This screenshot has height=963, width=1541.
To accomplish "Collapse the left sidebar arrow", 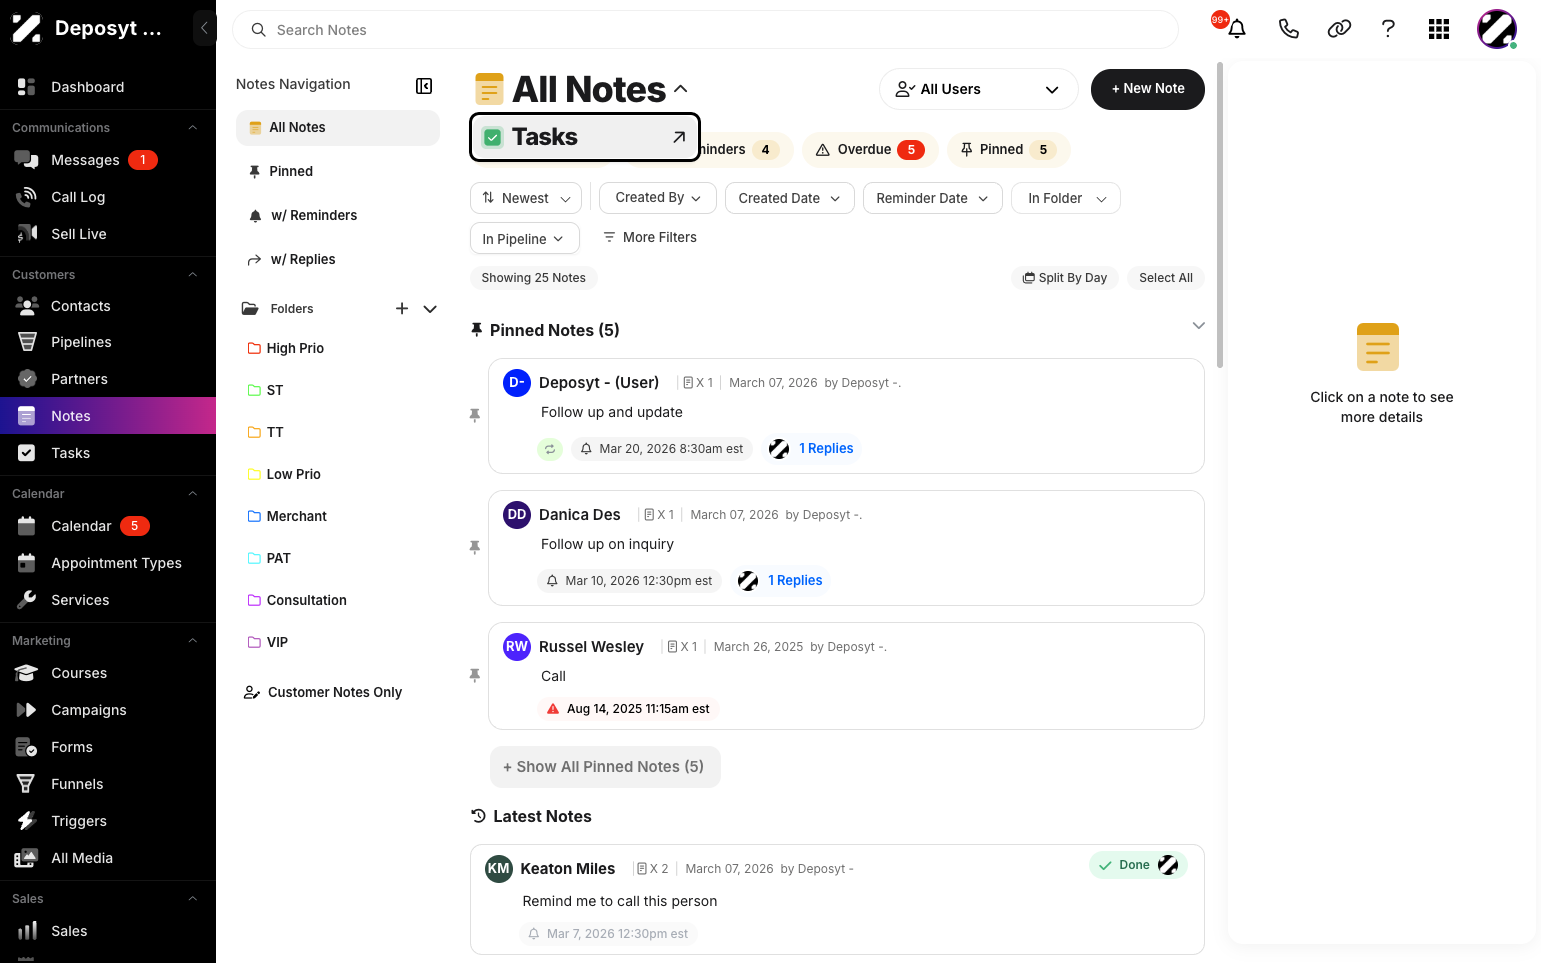I will [x=204, y=28].
